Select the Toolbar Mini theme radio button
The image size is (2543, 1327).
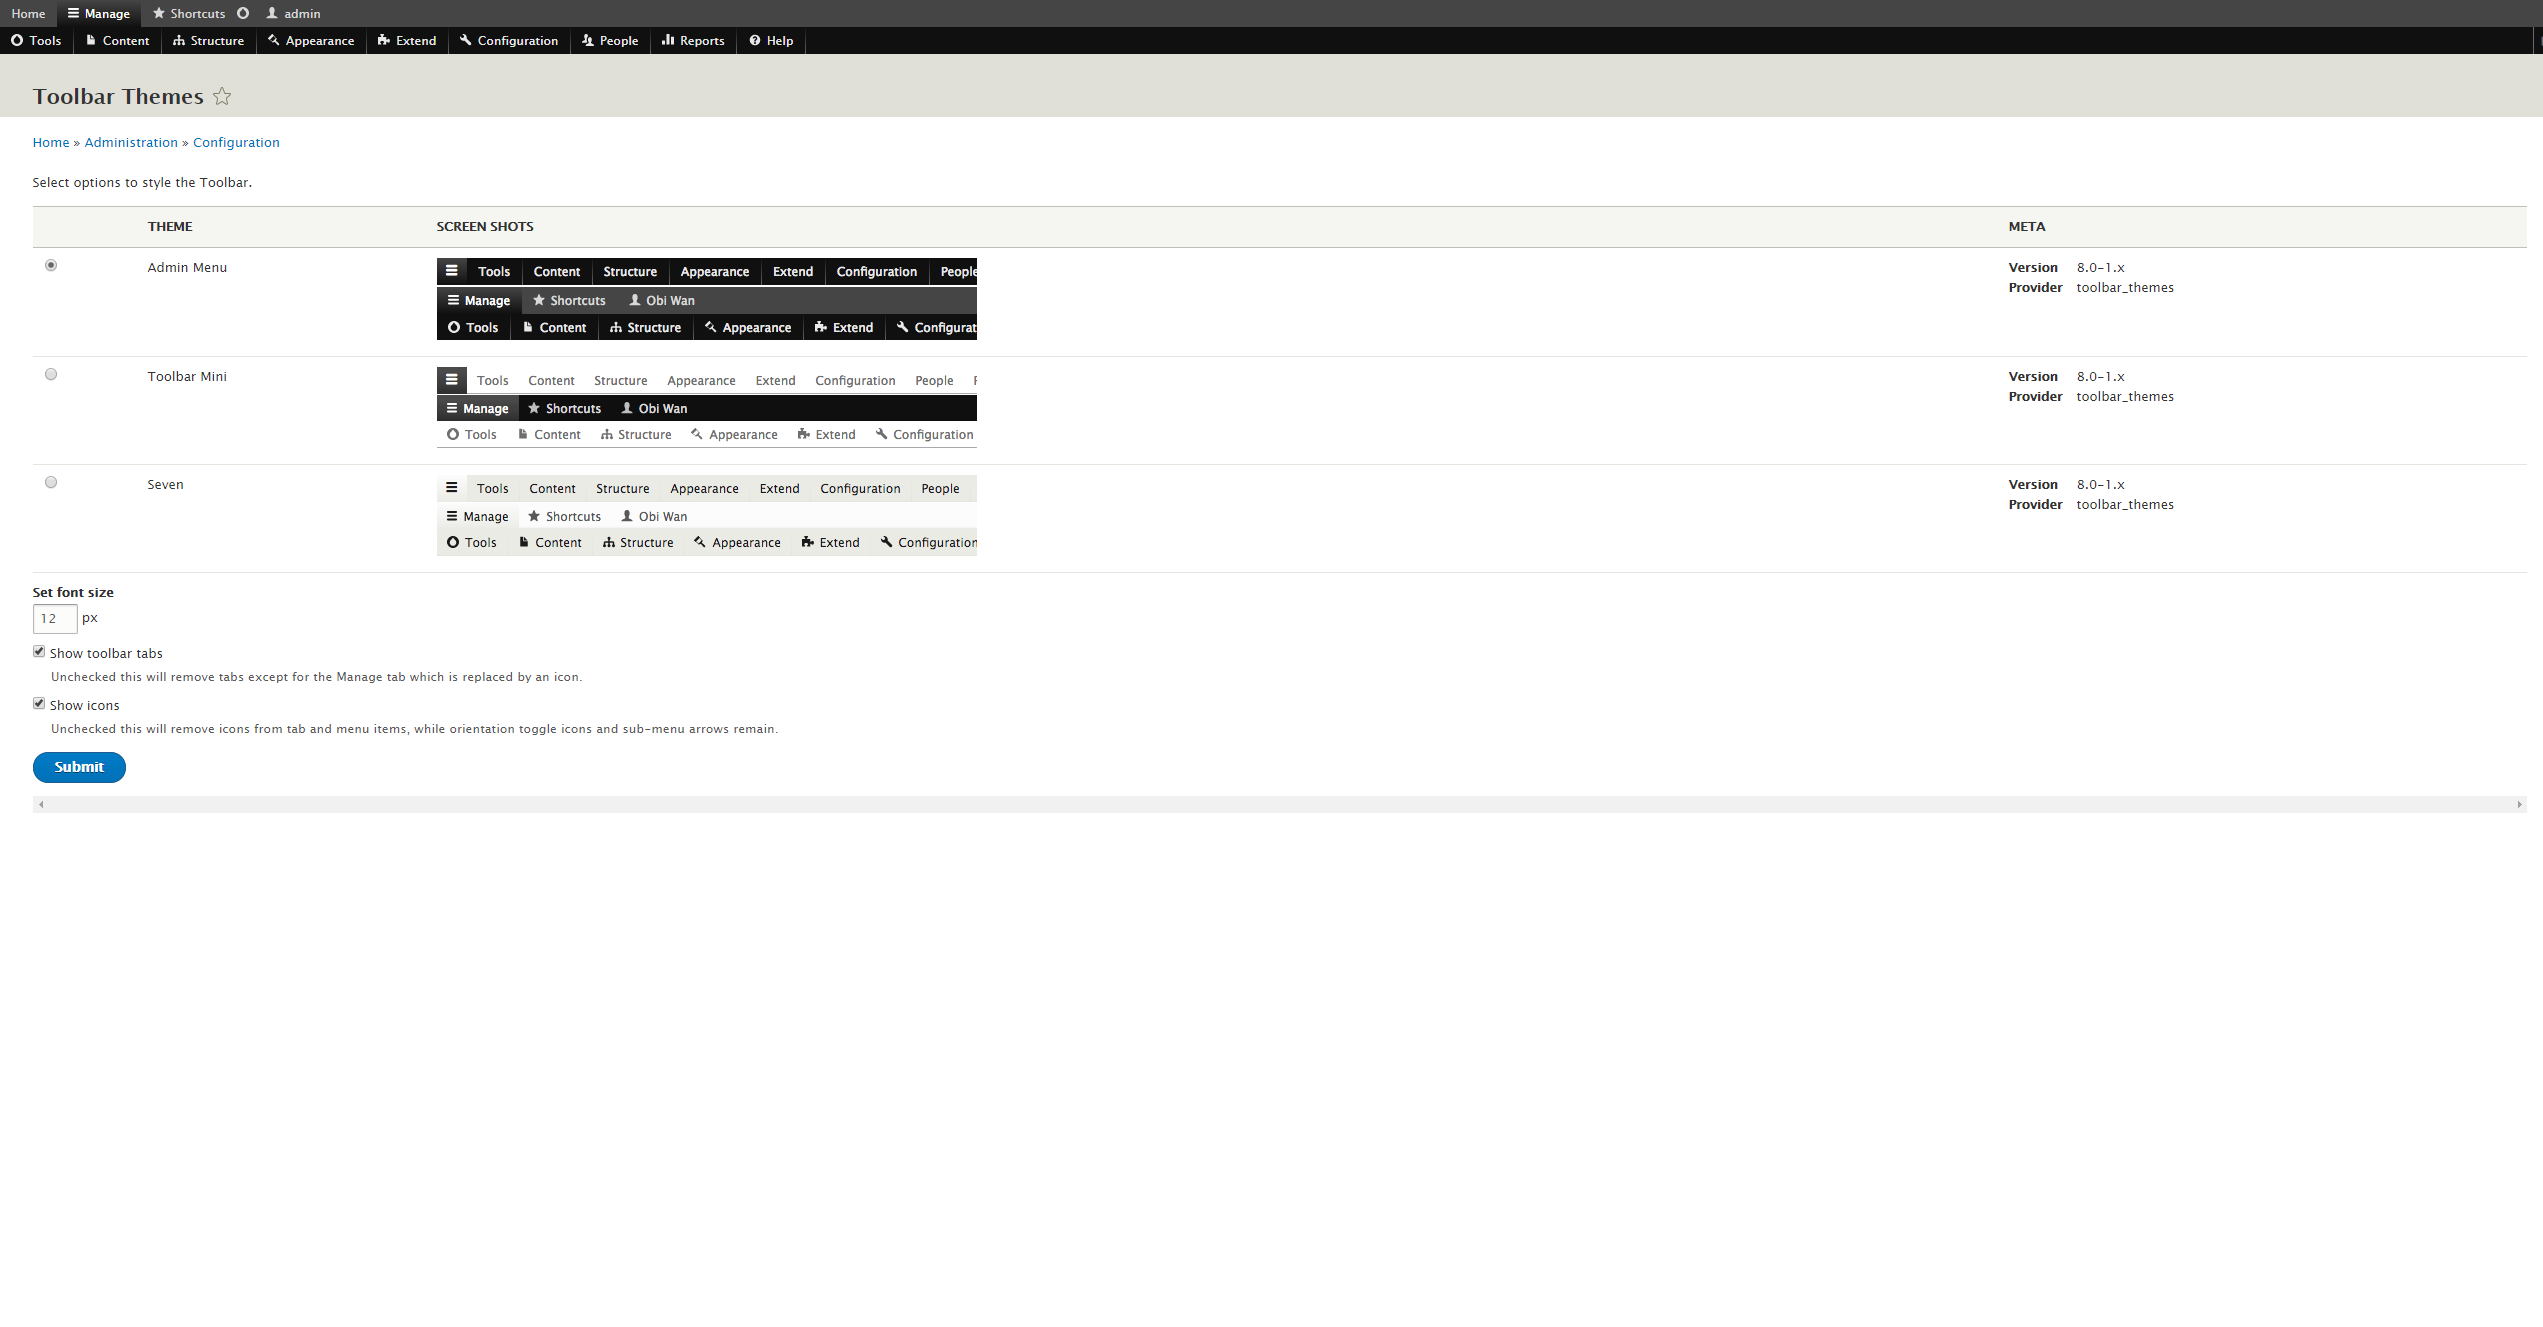[51, 375]
